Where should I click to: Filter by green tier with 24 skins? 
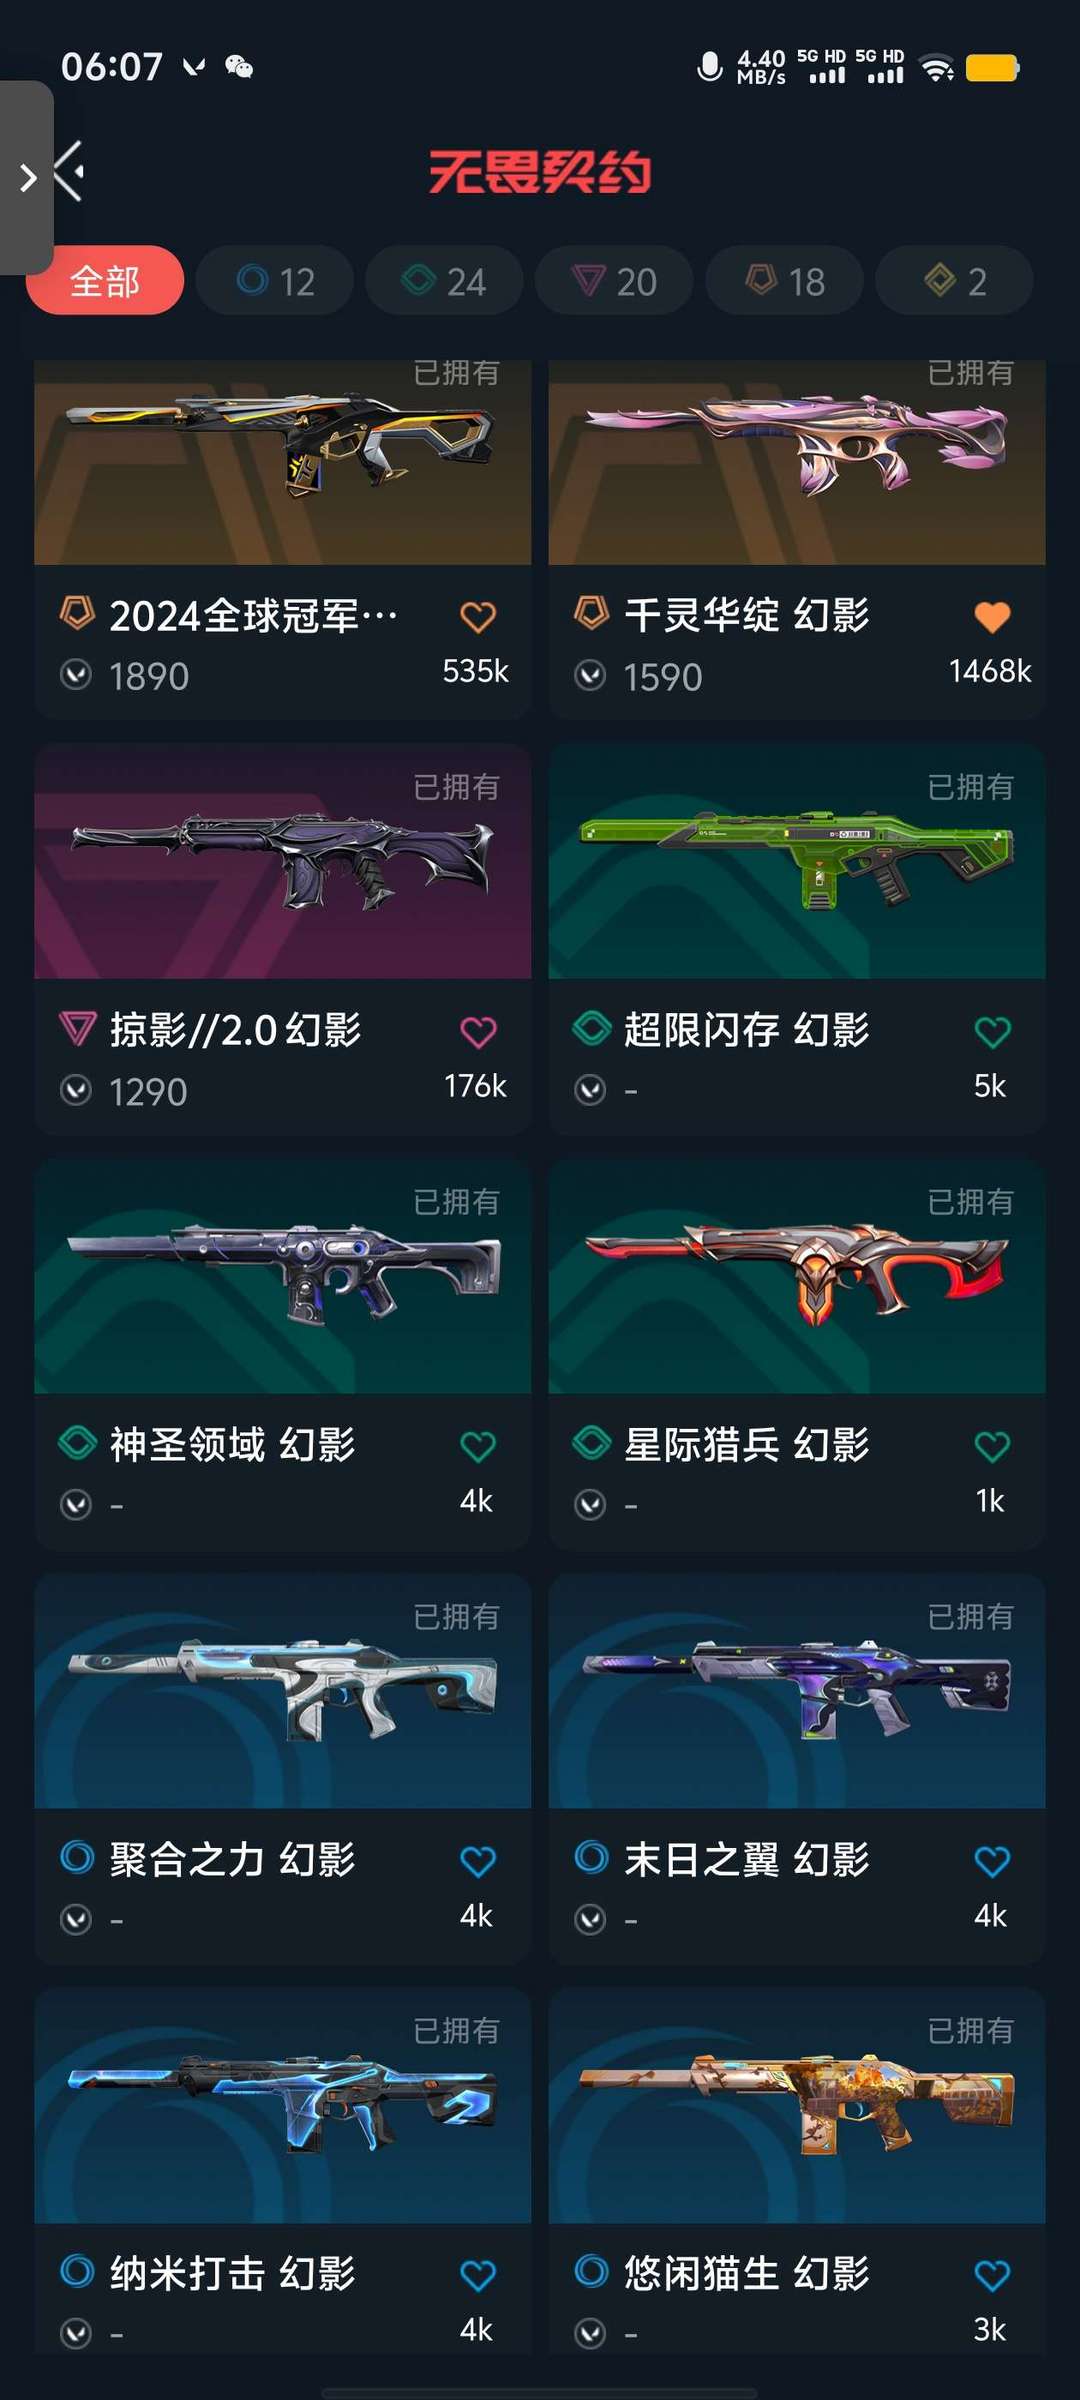coord(444,281)
